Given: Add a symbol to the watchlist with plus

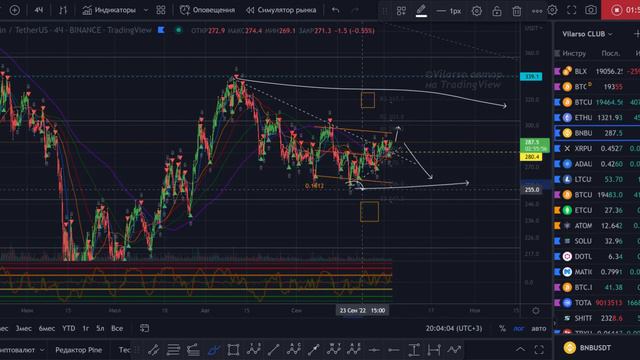Looking at the screenshot, I should [636, 34].
